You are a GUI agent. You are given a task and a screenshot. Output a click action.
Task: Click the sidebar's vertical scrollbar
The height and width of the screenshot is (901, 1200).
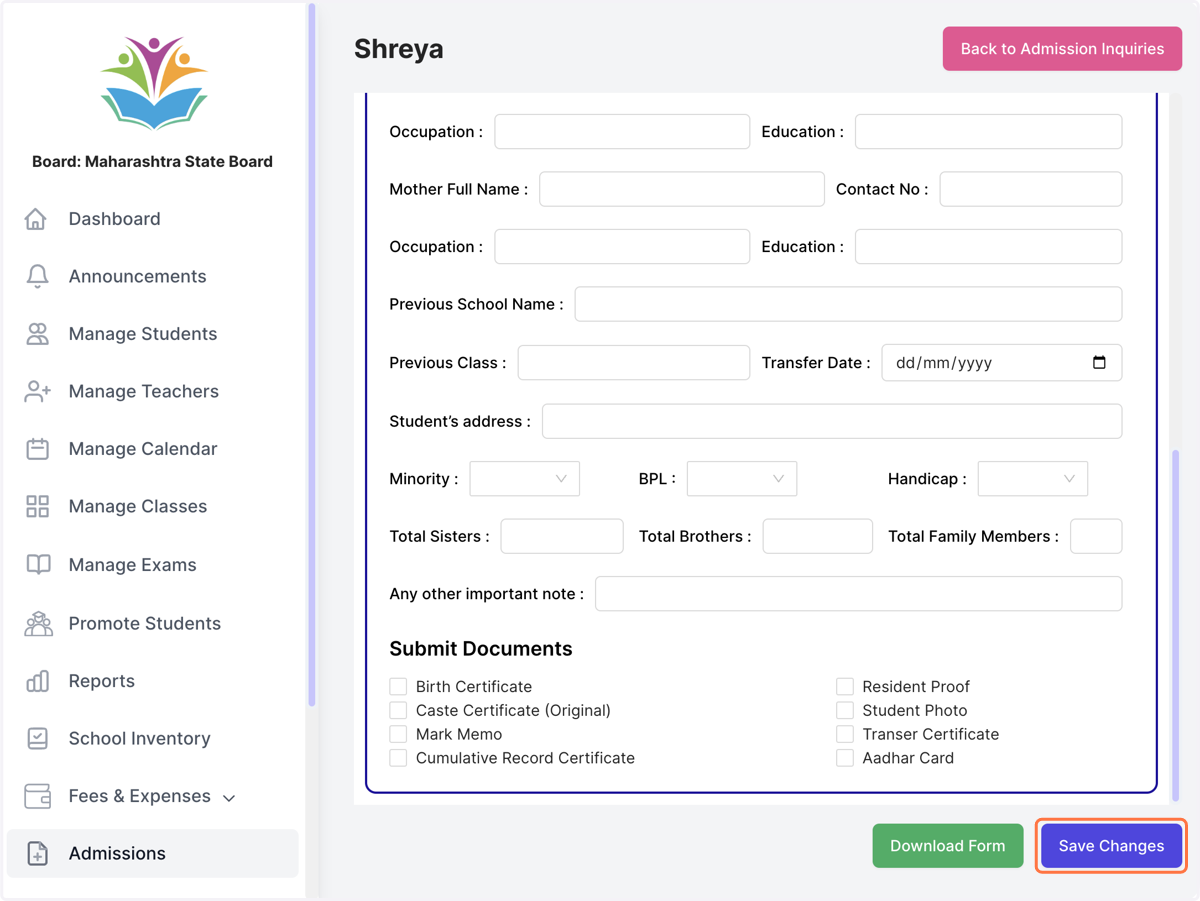tap(311, 355)
